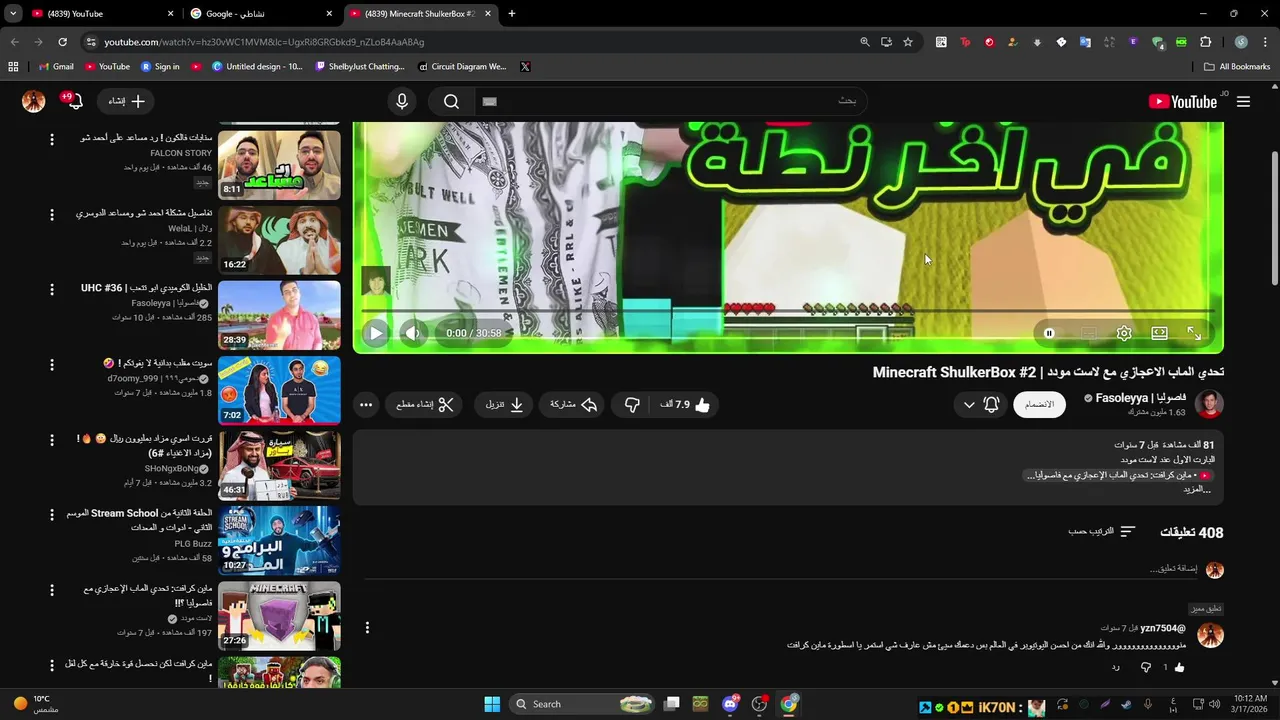Screen dimensions: 1280x720
Task: Open comment sort (الترتيب حسب) dropdown
Action: point(1102,532)
